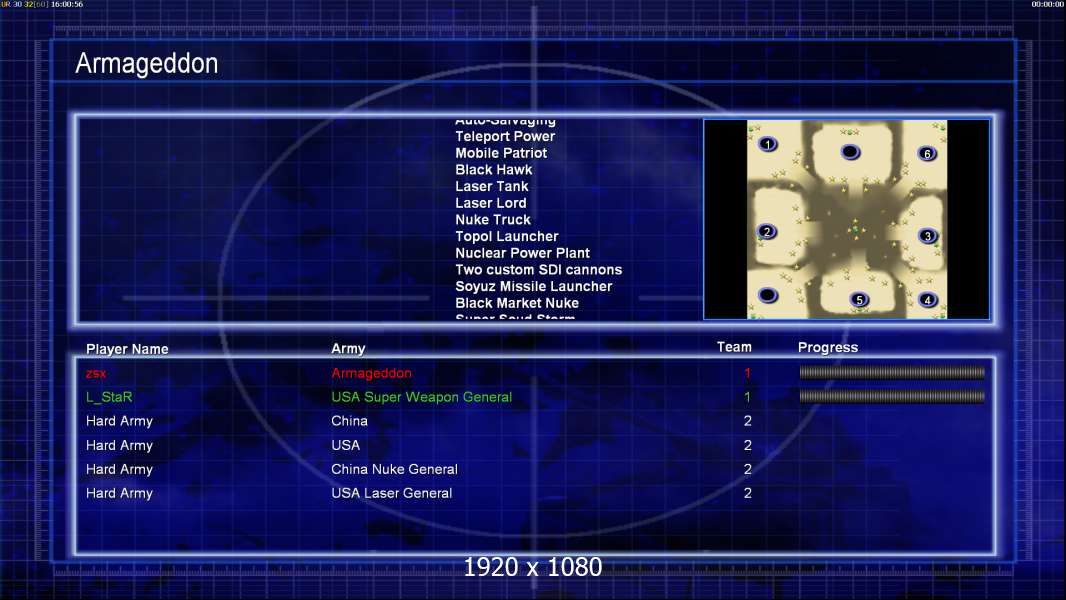Viewport: 1066px width, 600px height.
Task: Click start position marker 1 on map
Action: pos(768,144)
